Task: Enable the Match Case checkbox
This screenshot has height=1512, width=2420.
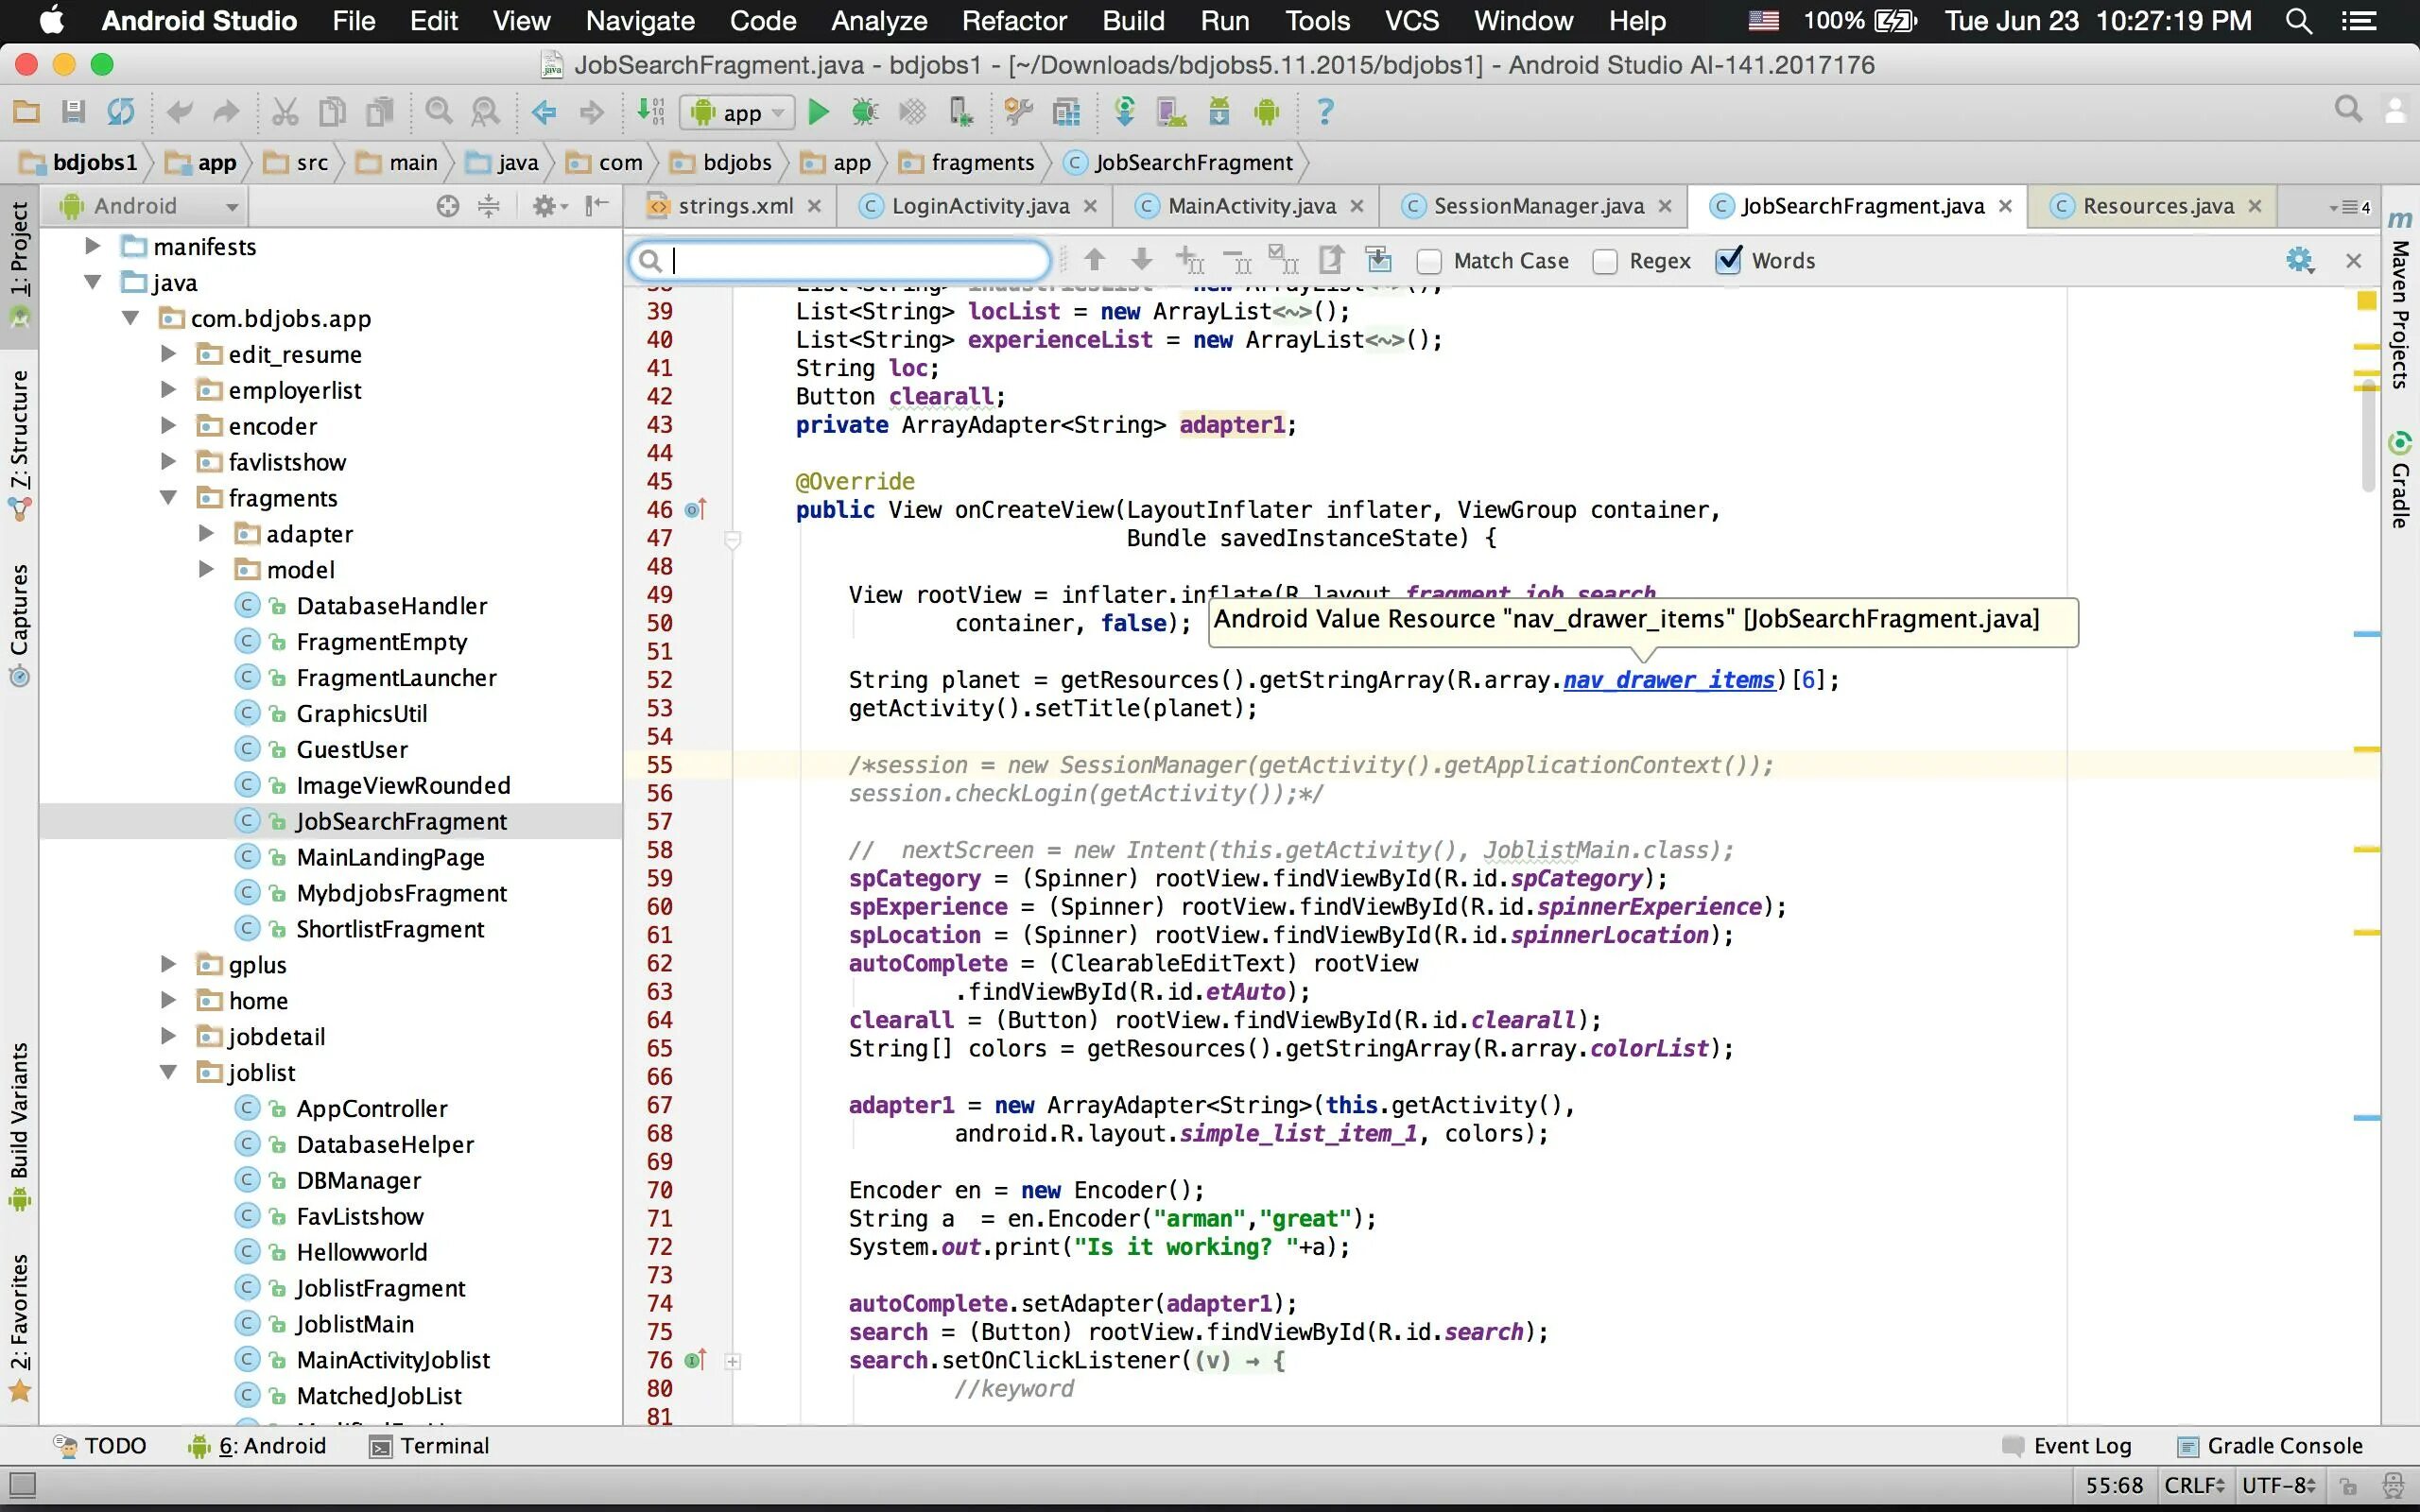Action: pyautogui.click(x=1429, y=262)
